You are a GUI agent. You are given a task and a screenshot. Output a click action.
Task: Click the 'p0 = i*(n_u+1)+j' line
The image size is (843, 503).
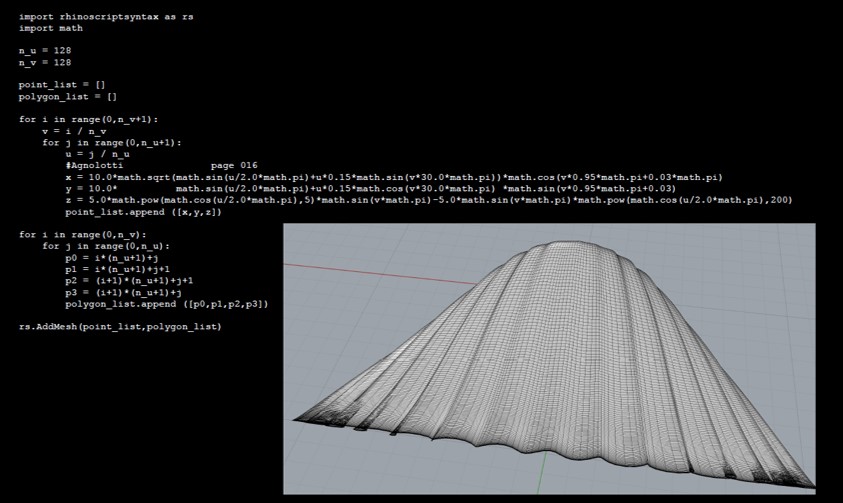point(112,258)
